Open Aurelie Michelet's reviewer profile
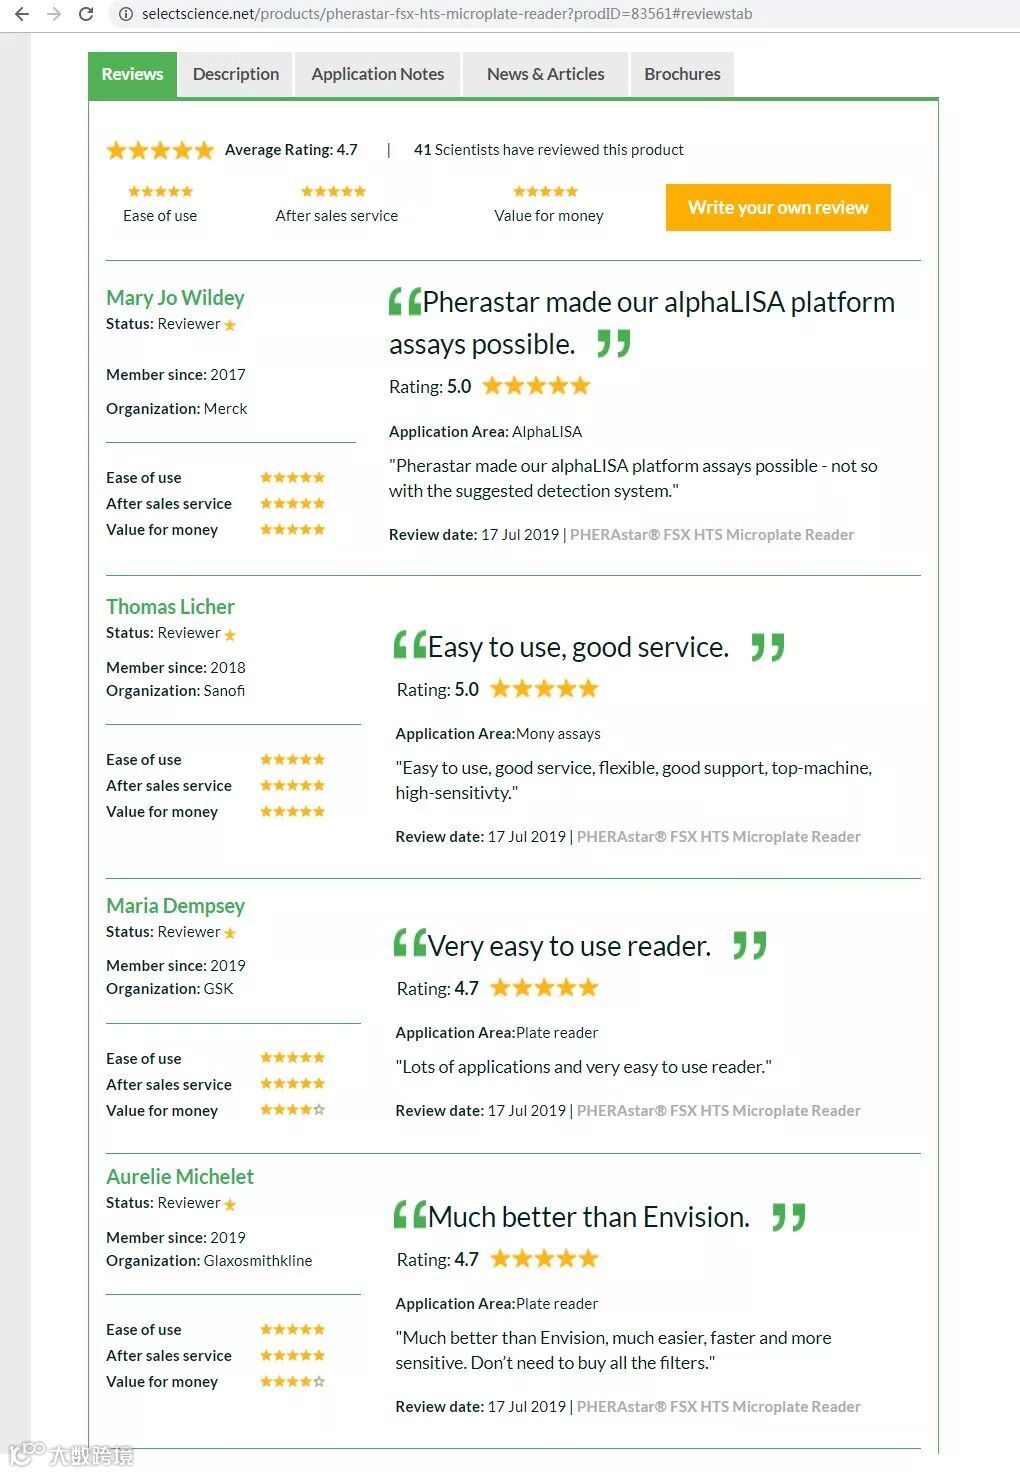This screenshot has height=1474, width=1020. (180, 1177)
